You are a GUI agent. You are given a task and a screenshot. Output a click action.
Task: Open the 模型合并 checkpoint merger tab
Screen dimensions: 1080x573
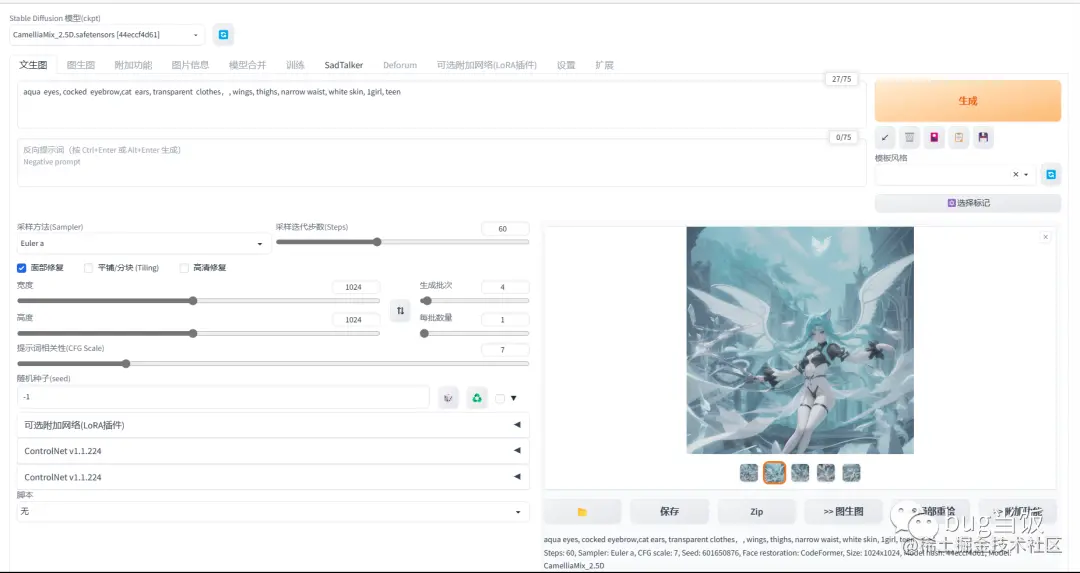click(x=247, y=65)
